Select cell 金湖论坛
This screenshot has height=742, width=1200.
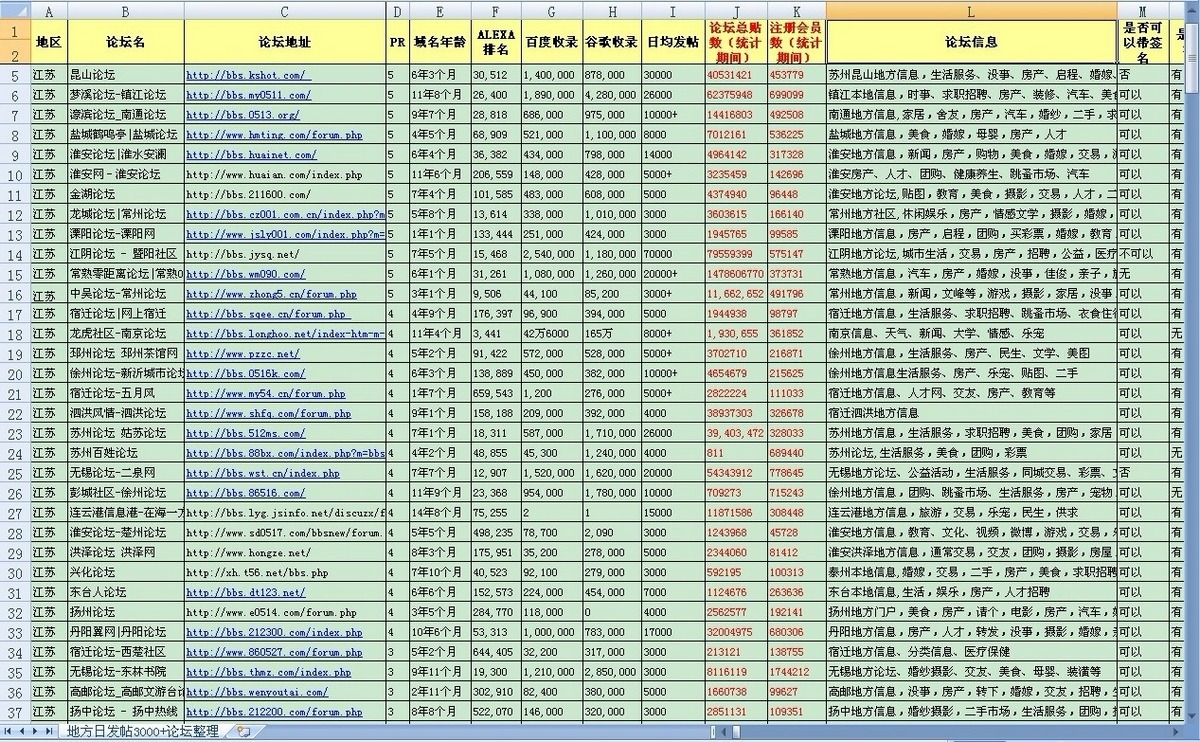[125, 194]
